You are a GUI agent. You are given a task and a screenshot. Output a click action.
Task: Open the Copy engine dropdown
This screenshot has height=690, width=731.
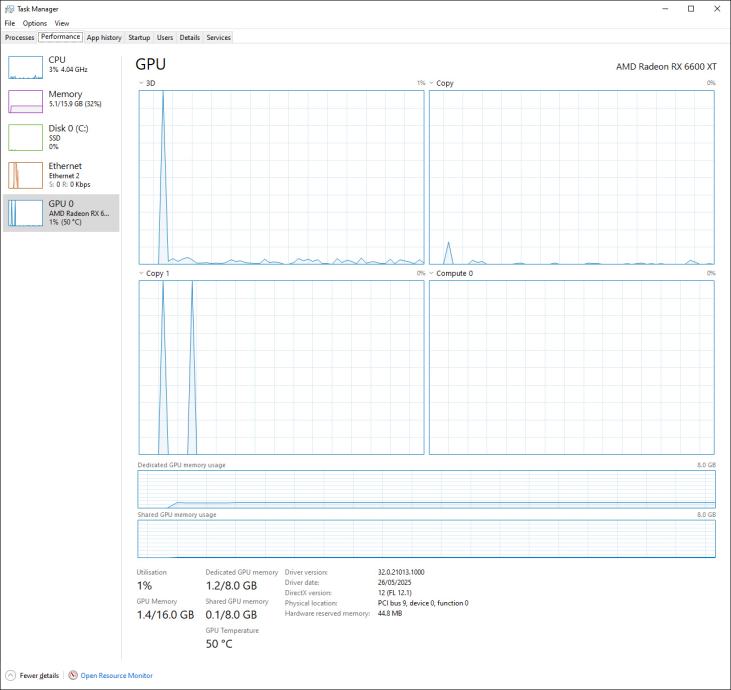coord(432,83)
